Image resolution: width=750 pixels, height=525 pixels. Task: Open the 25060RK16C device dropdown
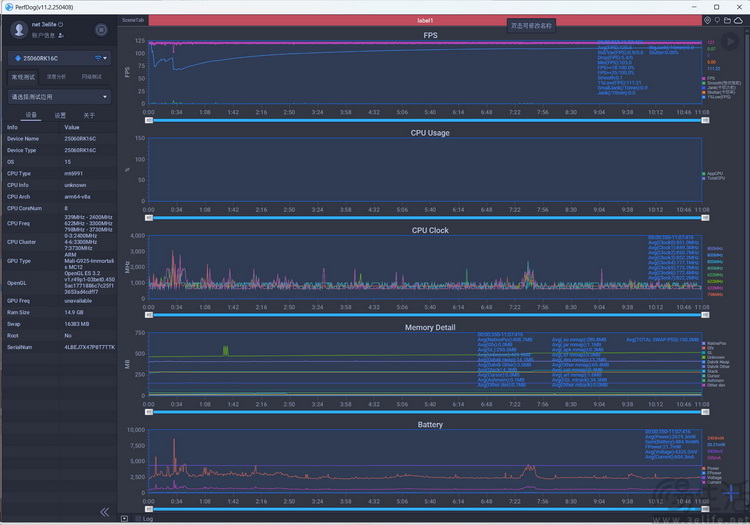coord(59,58)
